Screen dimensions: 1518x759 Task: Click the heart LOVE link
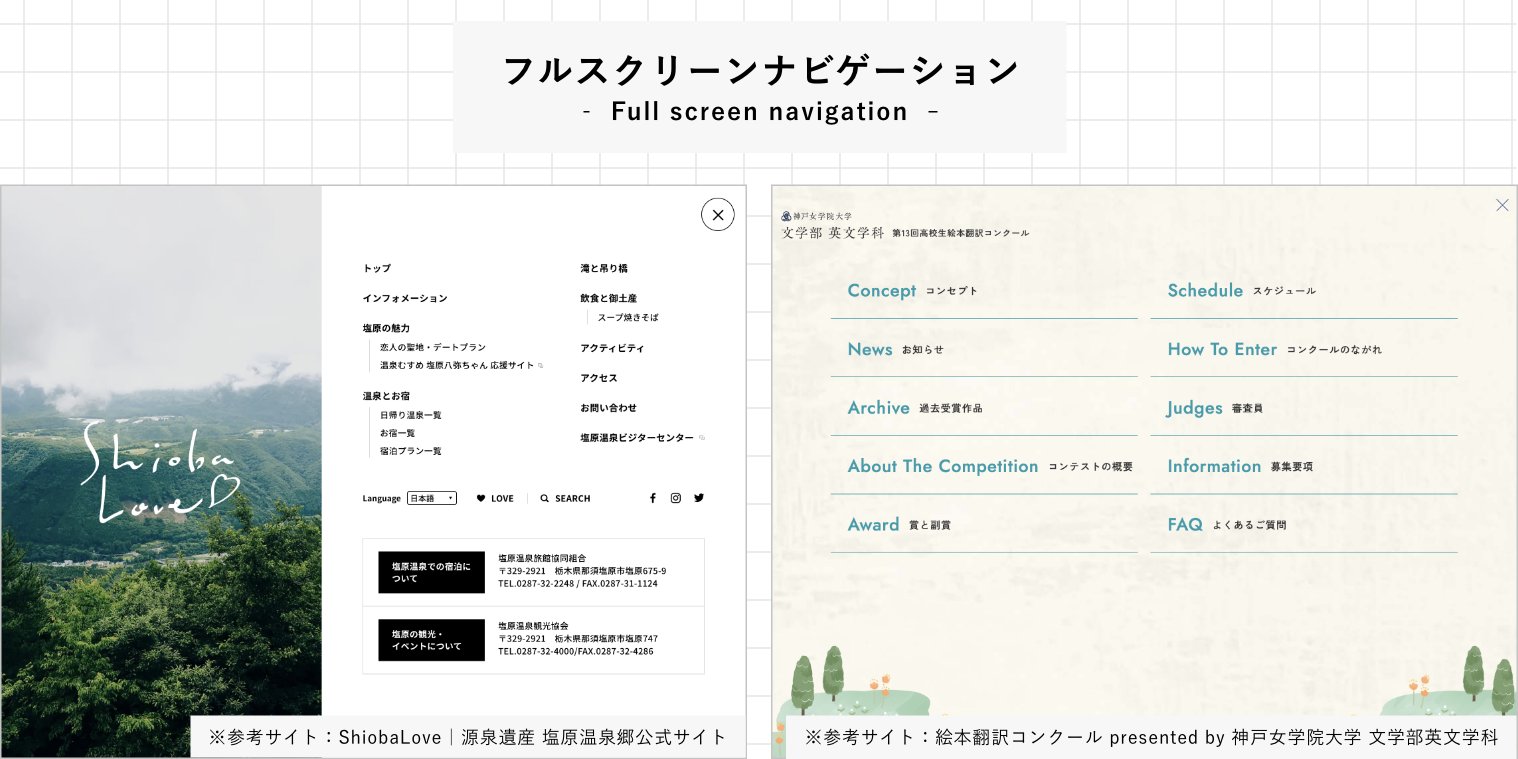495,498
